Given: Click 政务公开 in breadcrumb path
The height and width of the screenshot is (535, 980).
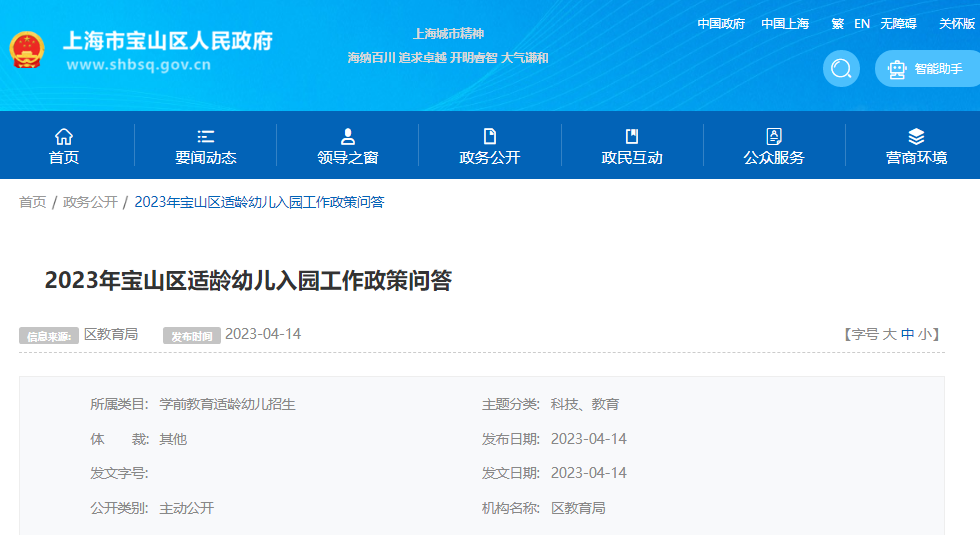Looking at the screenshot, I should 90,202.
